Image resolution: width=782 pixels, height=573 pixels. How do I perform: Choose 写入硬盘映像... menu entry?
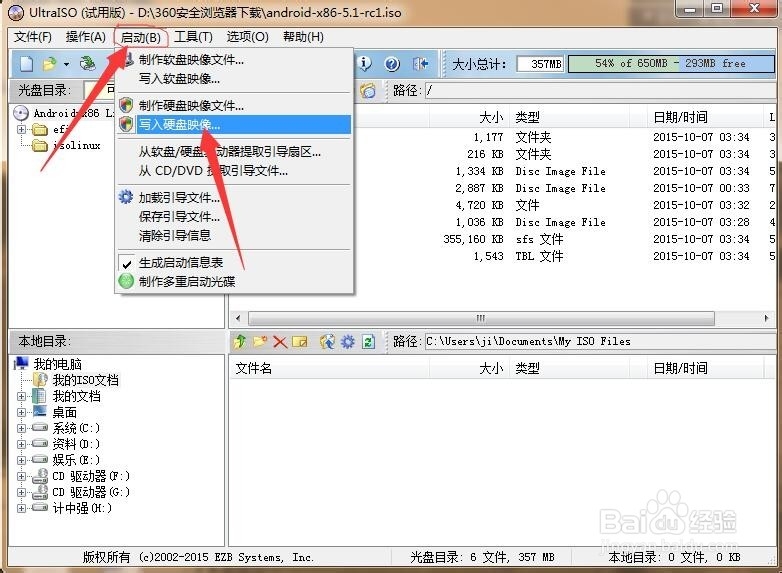click(x=234, y=124)
